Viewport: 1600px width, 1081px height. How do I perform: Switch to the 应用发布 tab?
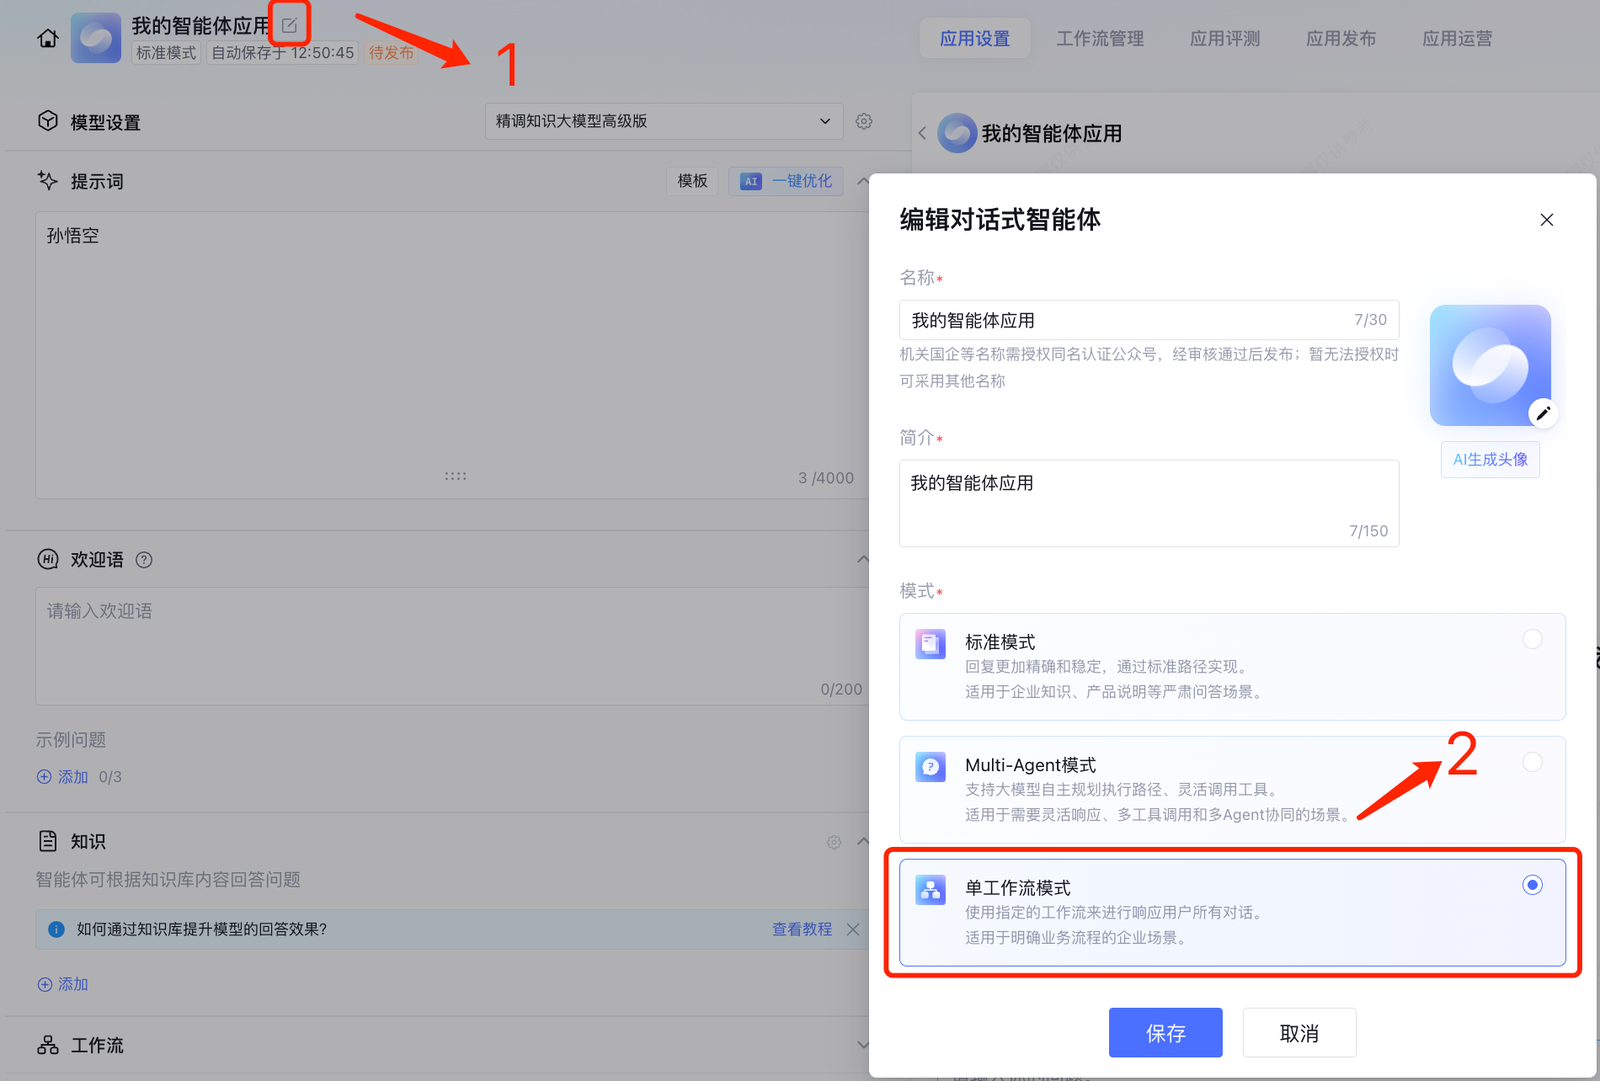point(1340,39)
